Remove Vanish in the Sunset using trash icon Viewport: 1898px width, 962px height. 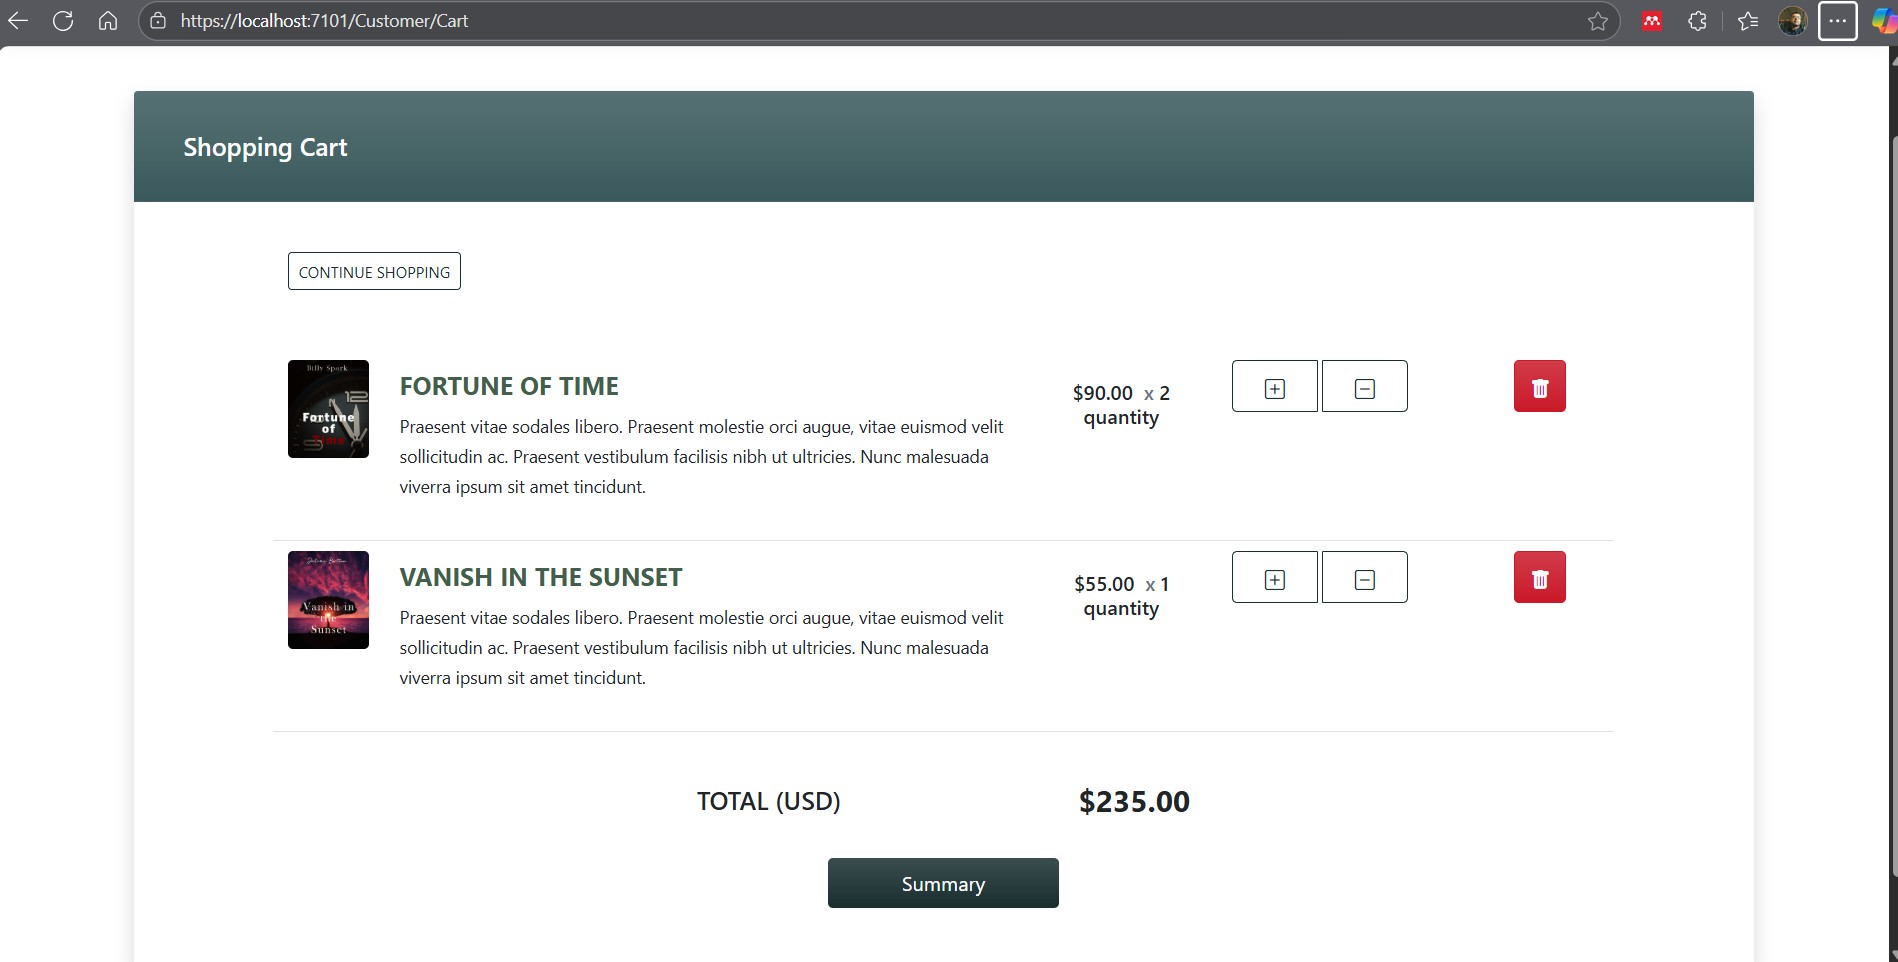pos(1539,578)
